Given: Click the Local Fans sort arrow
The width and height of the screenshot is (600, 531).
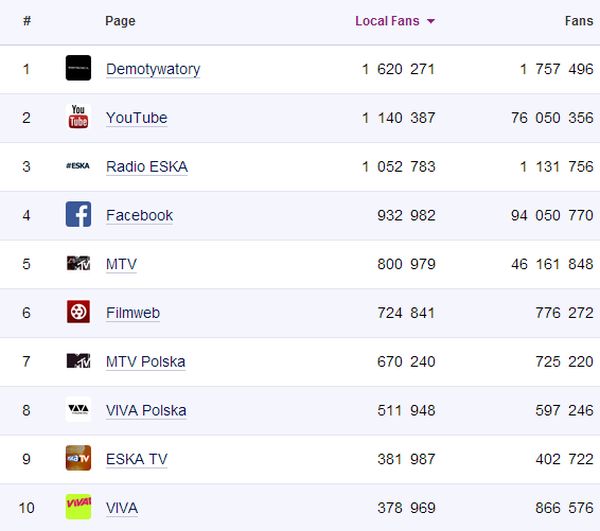Looking at the screenshot, I should click(431, 21).
